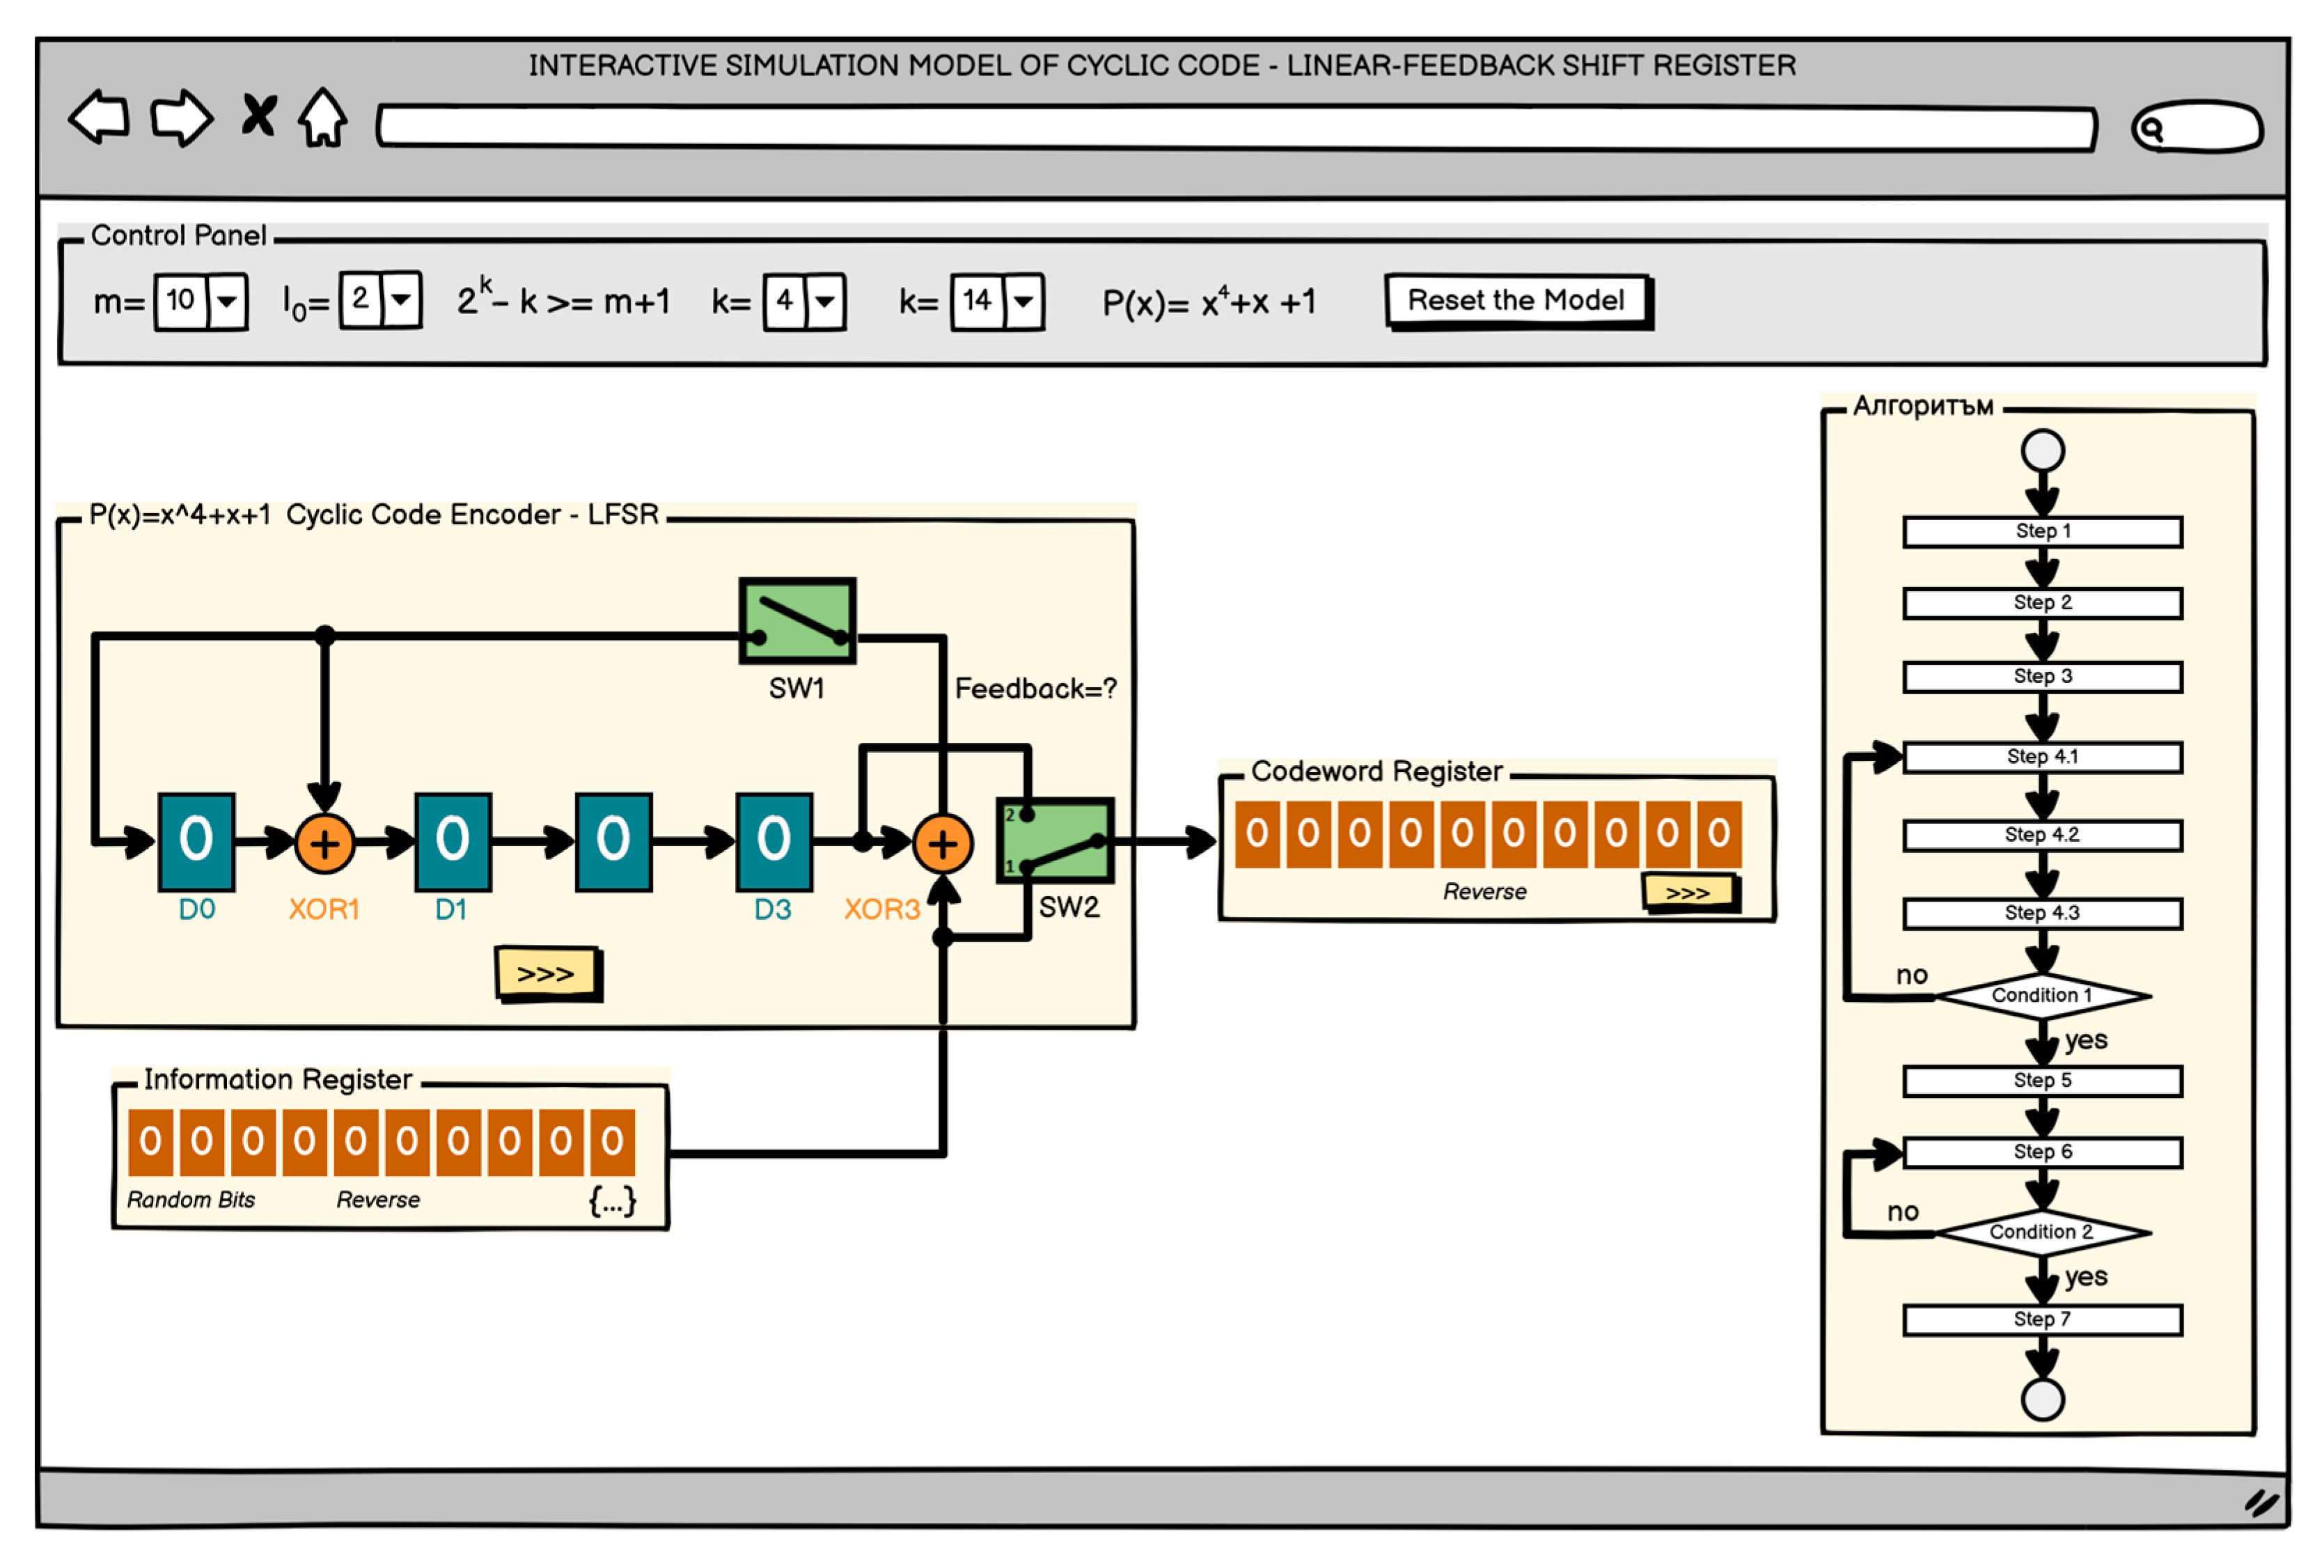The width and height of the screenshot is (2324, 1568).
Task: Click Reset the Model button
Action: click(1517, 301)
